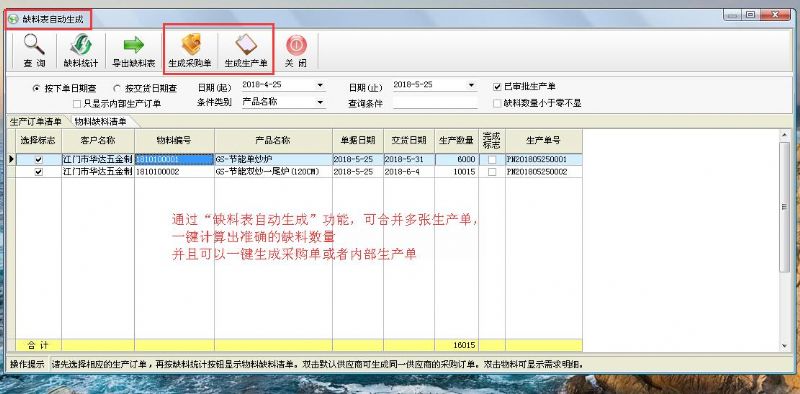Click product cell GS-节能双炒一尾炉(120CM)

point(273,173)
